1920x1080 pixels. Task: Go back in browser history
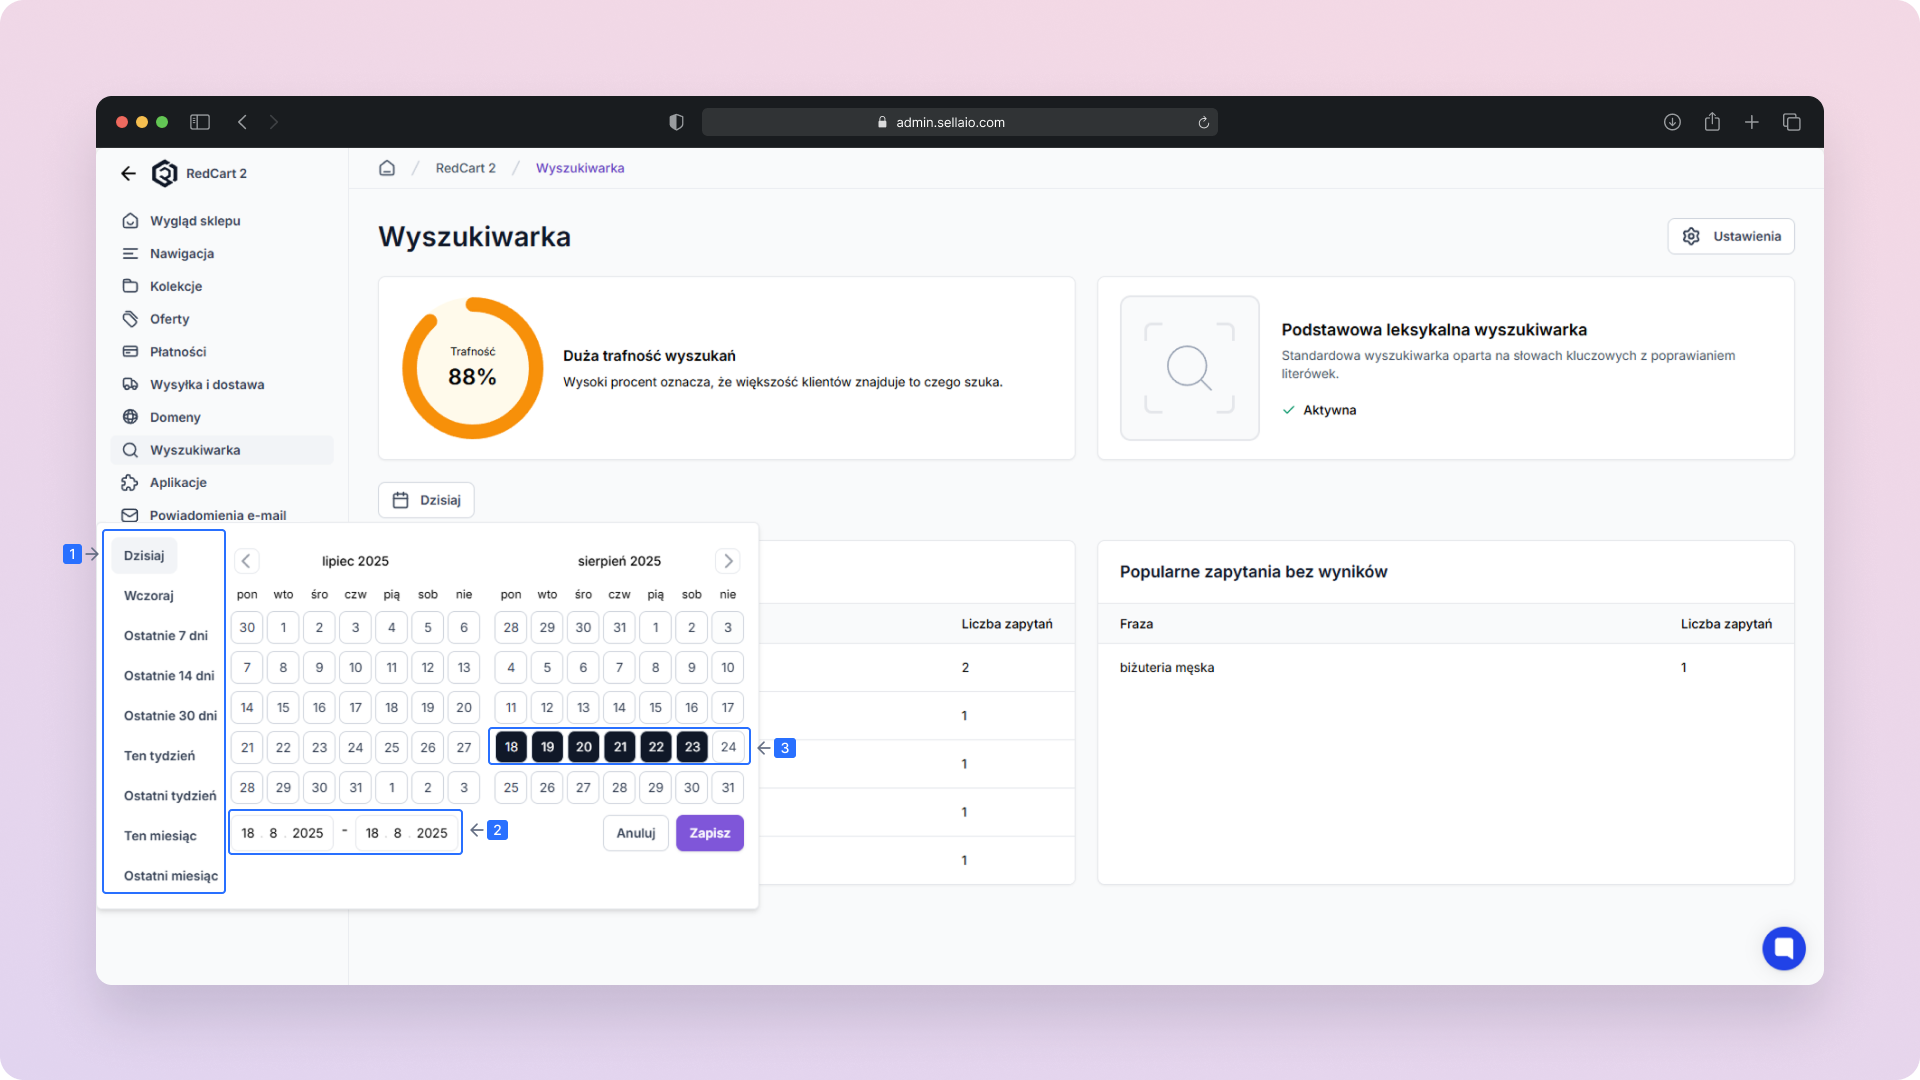242,122
